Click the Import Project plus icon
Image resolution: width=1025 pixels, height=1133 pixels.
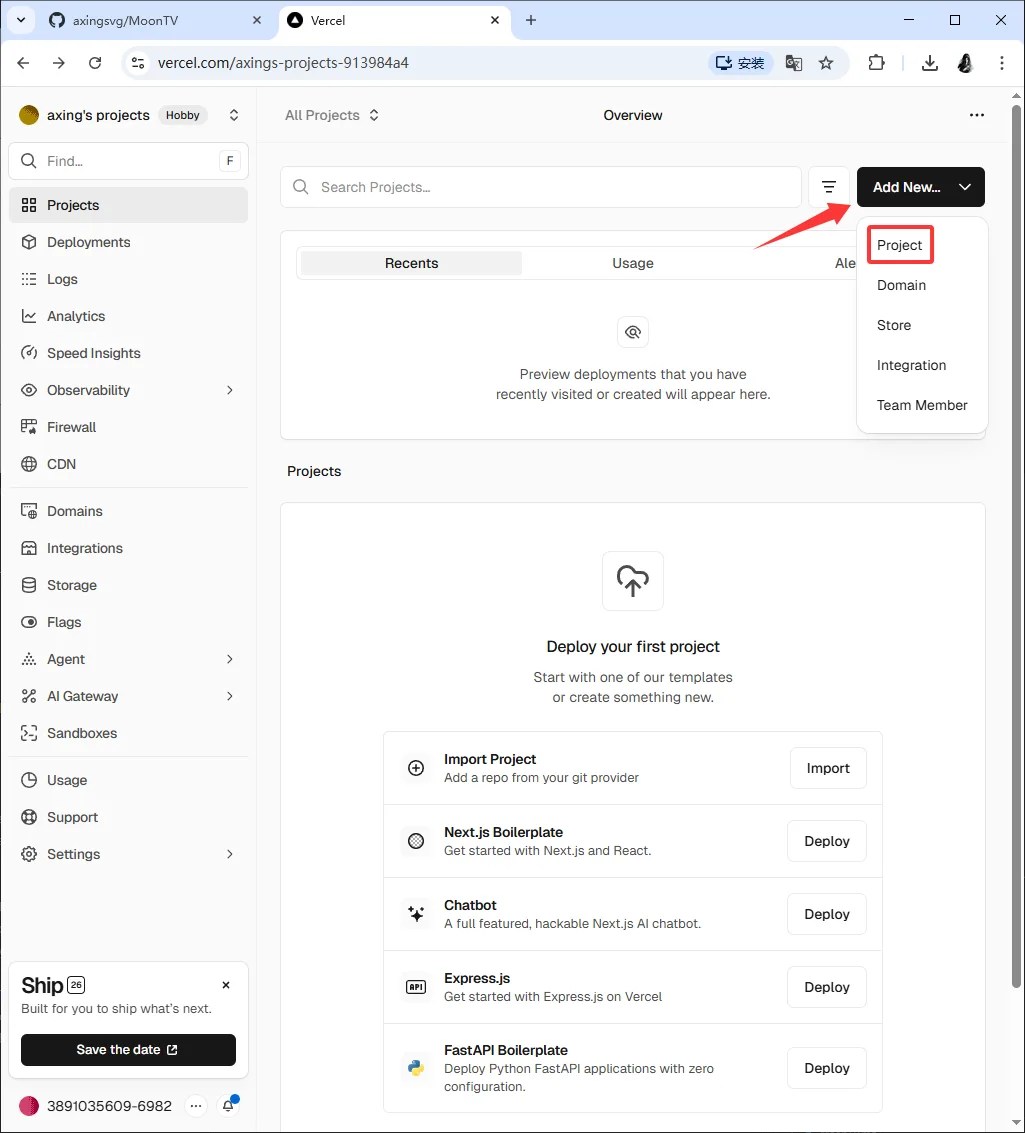416,768
